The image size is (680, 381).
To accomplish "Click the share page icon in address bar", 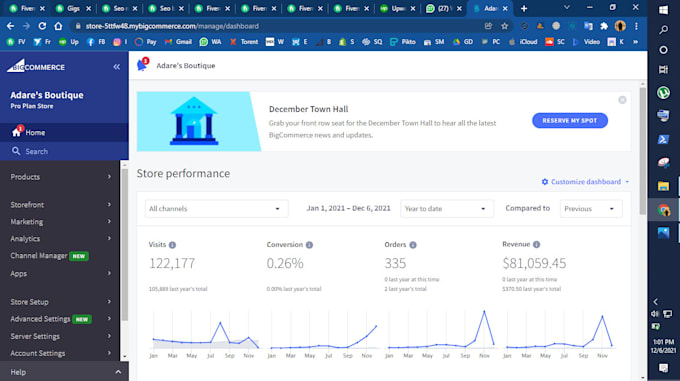I will 488,26.
